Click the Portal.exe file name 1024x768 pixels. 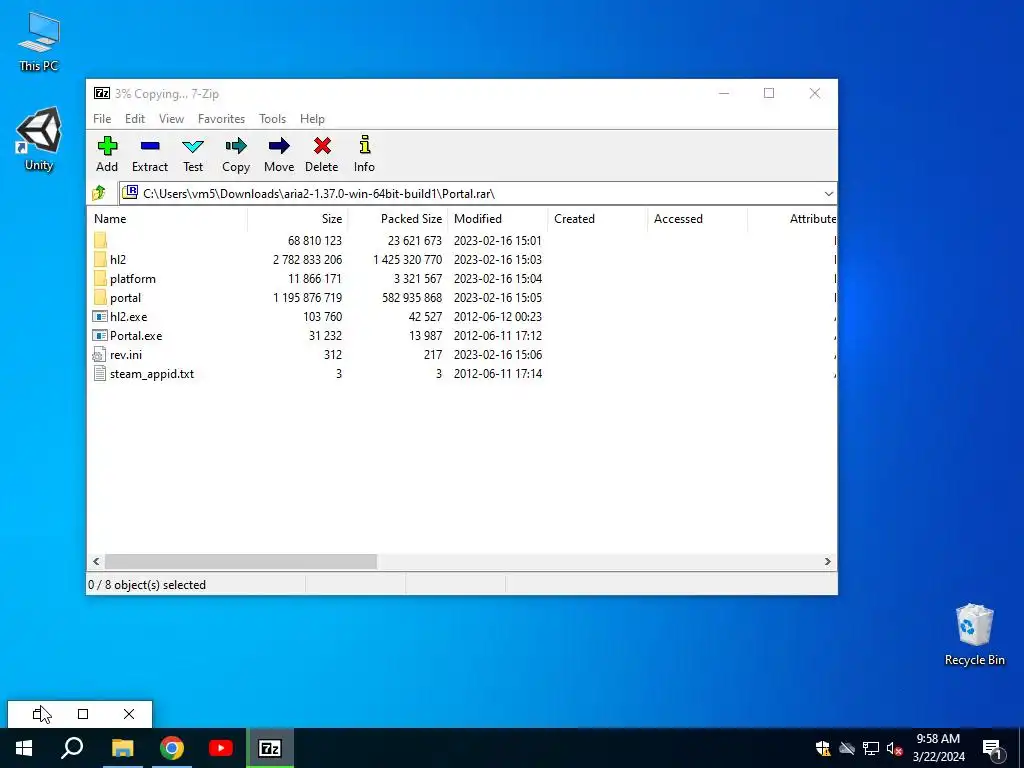[136, 336]
